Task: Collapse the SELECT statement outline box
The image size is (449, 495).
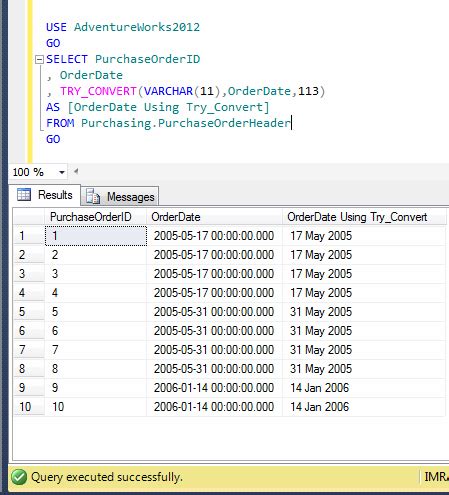Action: coord(39,60)
